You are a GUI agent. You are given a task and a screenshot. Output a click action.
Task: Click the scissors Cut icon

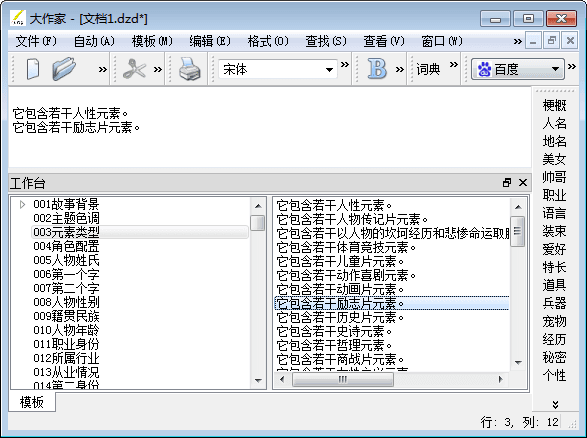click(134, 69)
